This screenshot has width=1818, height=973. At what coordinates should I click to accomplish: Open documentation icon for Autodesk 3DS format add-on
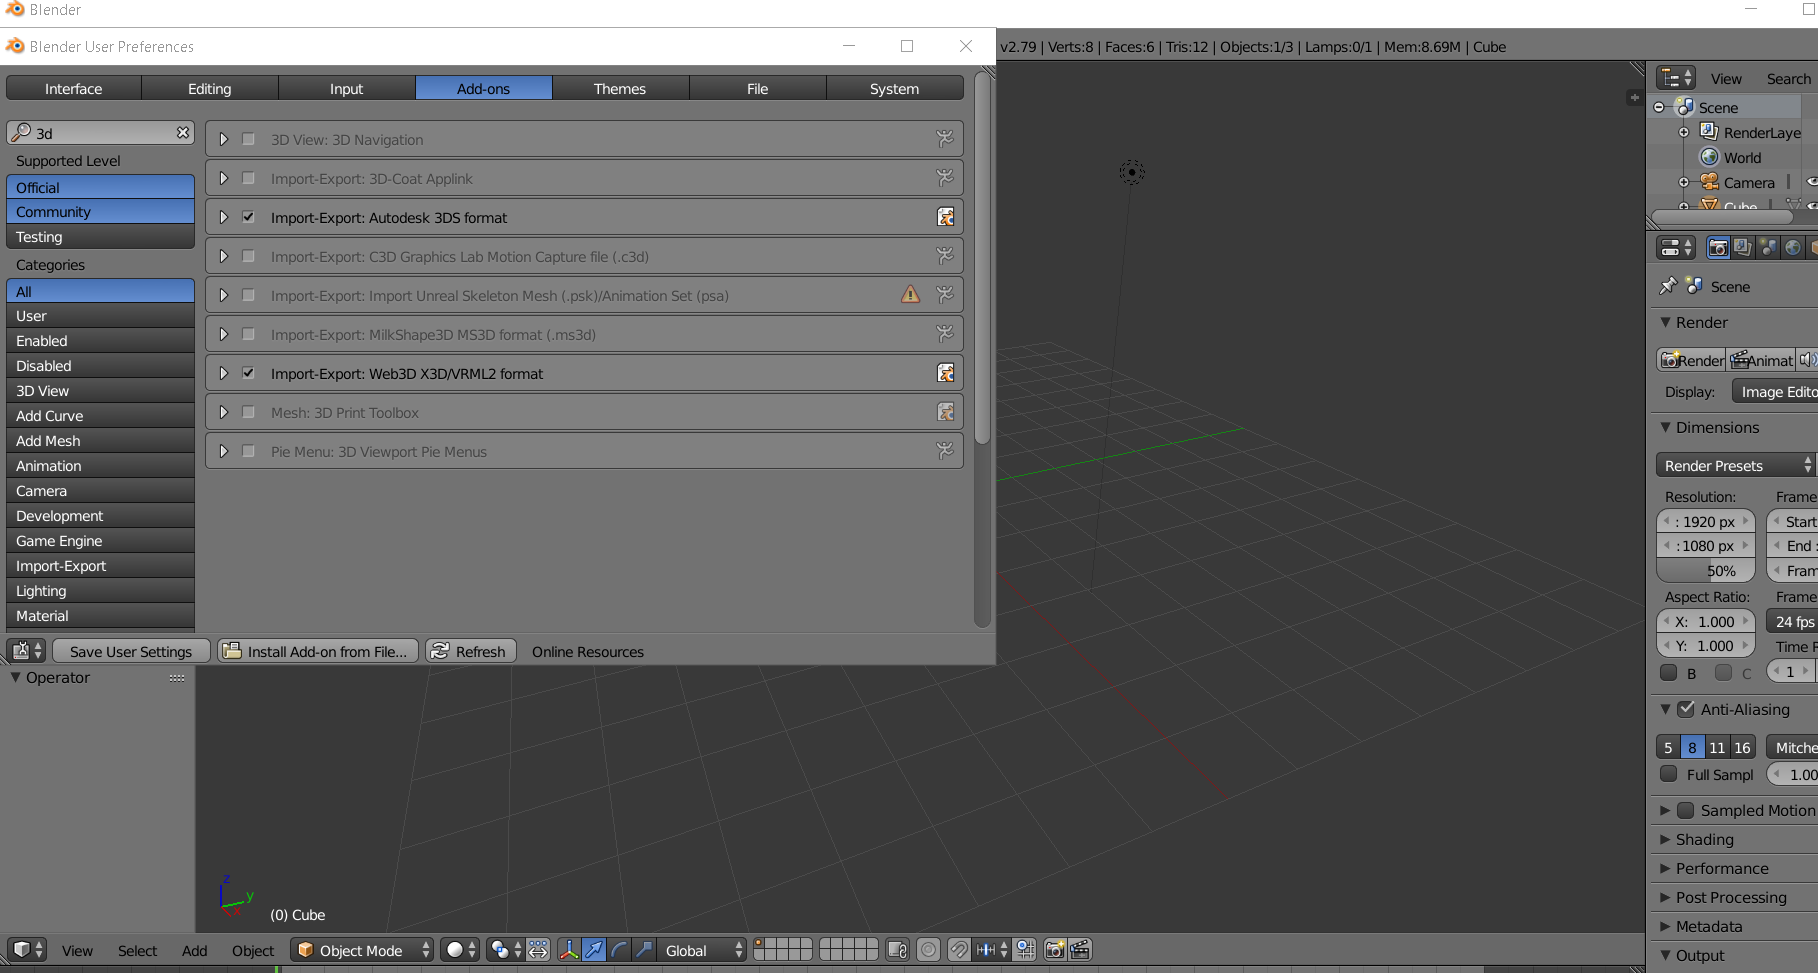[x=945, y=217]
